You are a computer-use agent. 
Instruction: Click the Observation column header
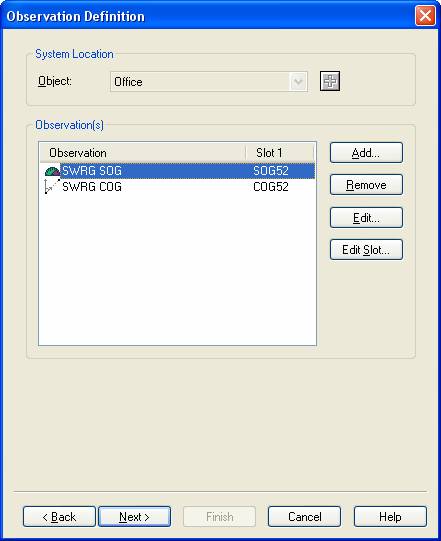[x=143, y=153]
